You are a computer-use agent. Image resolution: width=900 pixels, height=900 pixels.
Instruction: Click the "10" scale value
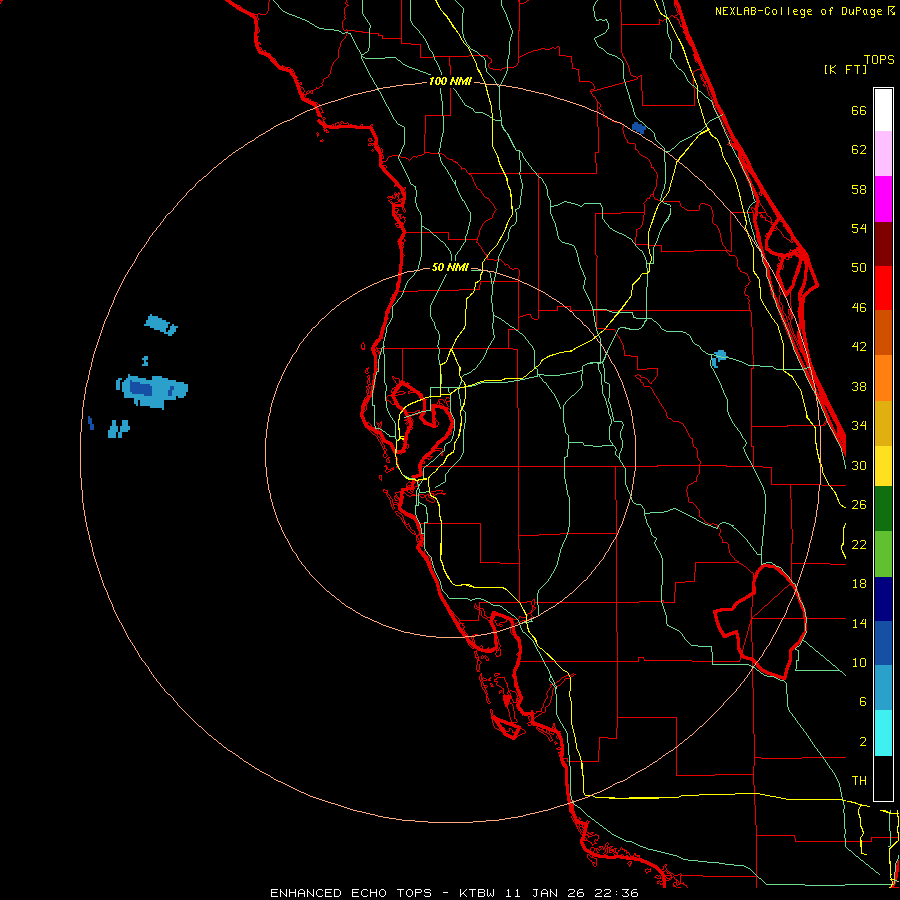coord(859,663)
